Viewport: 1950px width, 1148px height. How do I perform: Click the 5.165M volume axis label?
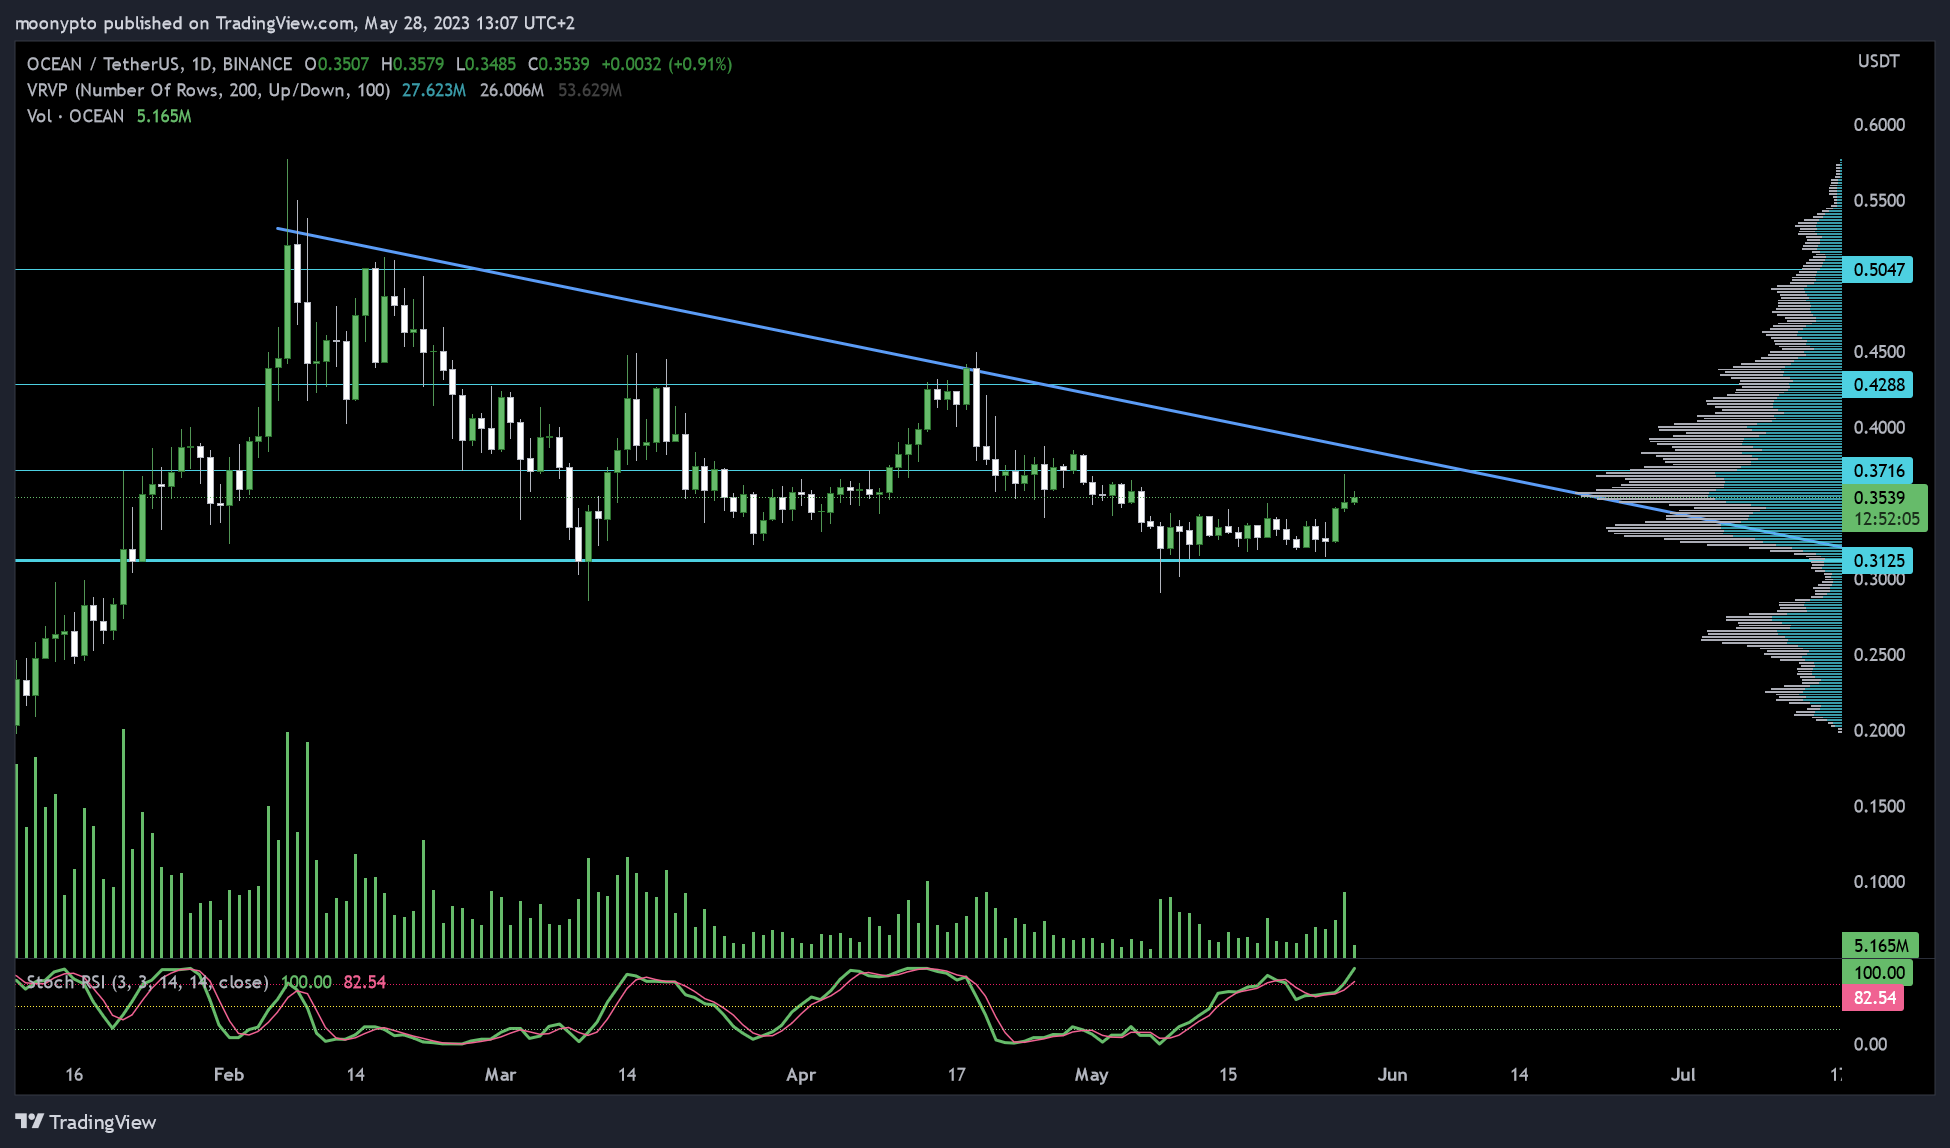pos(1880,946)
